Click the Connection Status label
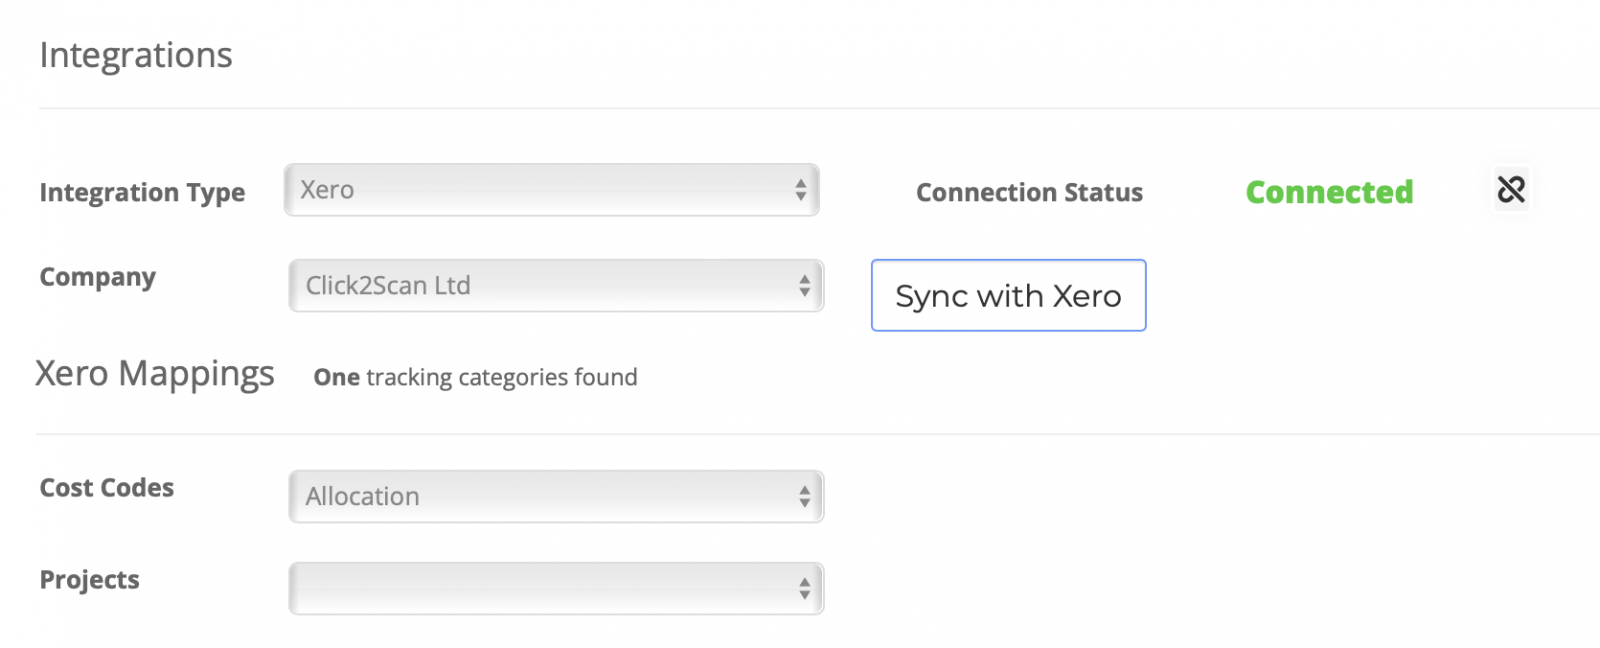The image size is (1600, 648). (x=1029, y=193)
